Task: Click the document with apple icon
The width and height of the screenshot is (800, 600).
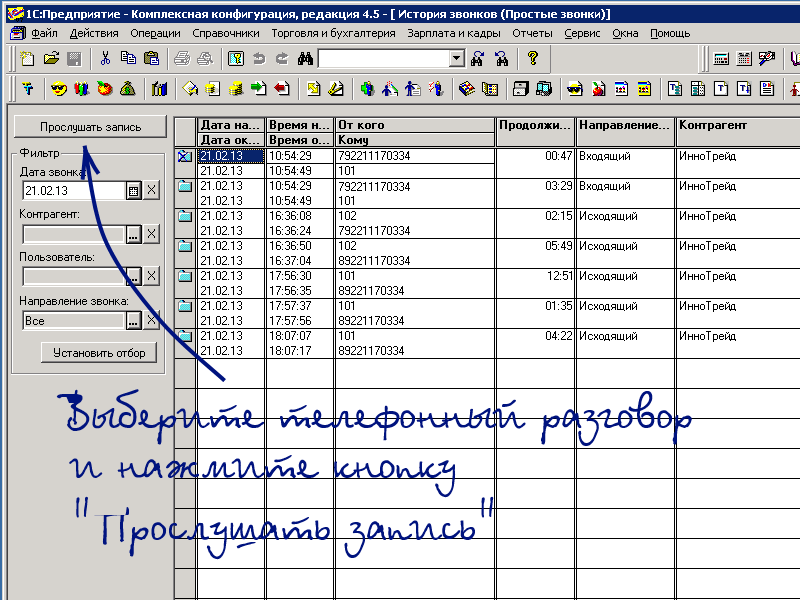Action: (x=598, y=89)
